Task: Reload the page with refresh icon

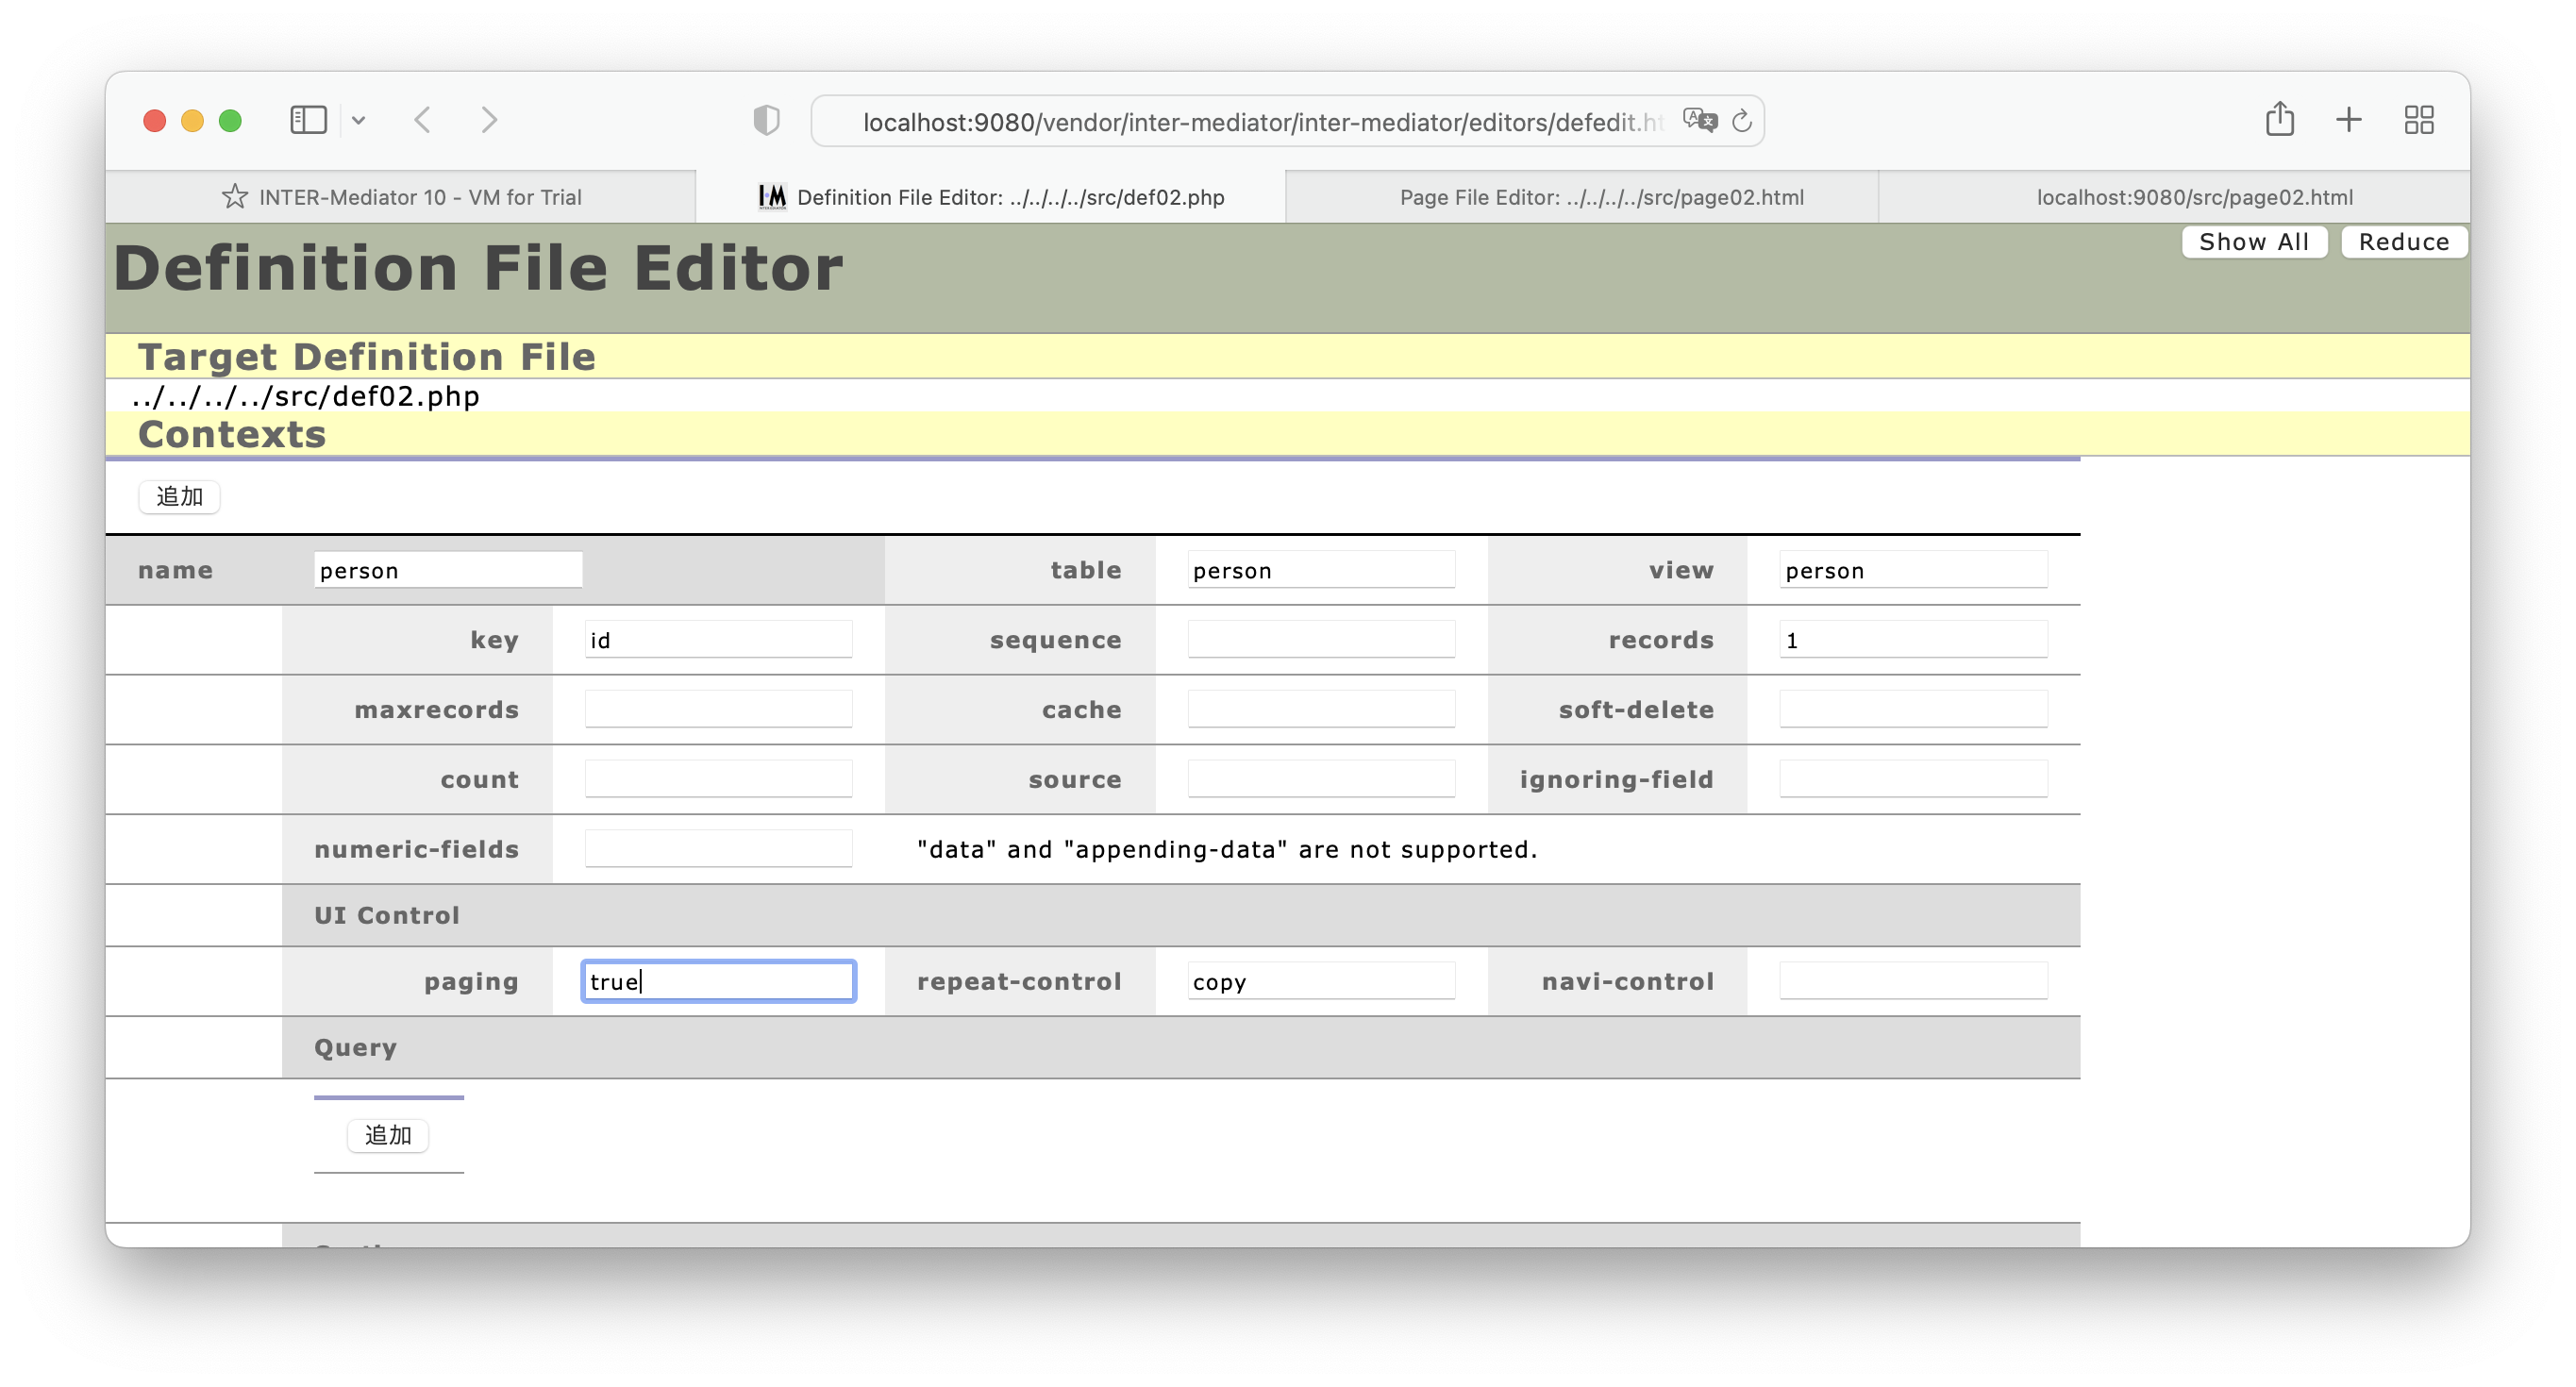Action: click(x=1741, y=121)
